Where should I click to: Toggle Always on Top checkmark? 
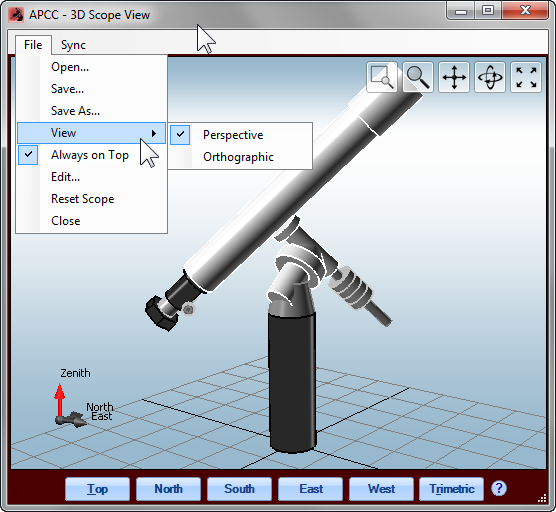pos(28,155)
